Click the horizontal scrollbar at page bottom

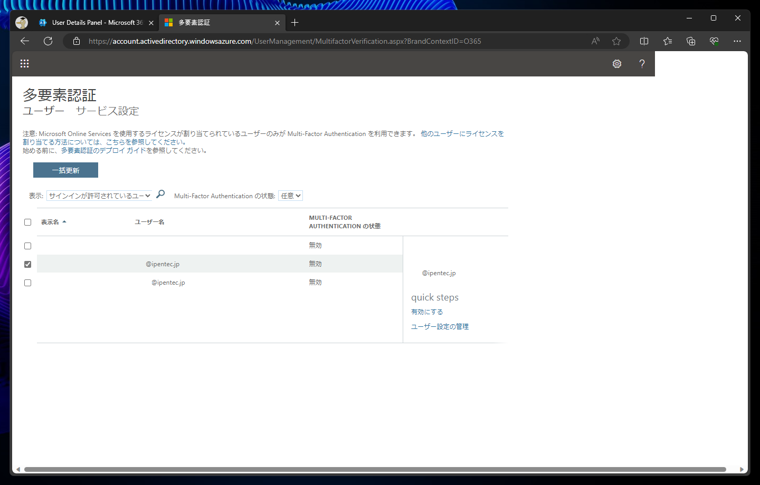point(375,469)
